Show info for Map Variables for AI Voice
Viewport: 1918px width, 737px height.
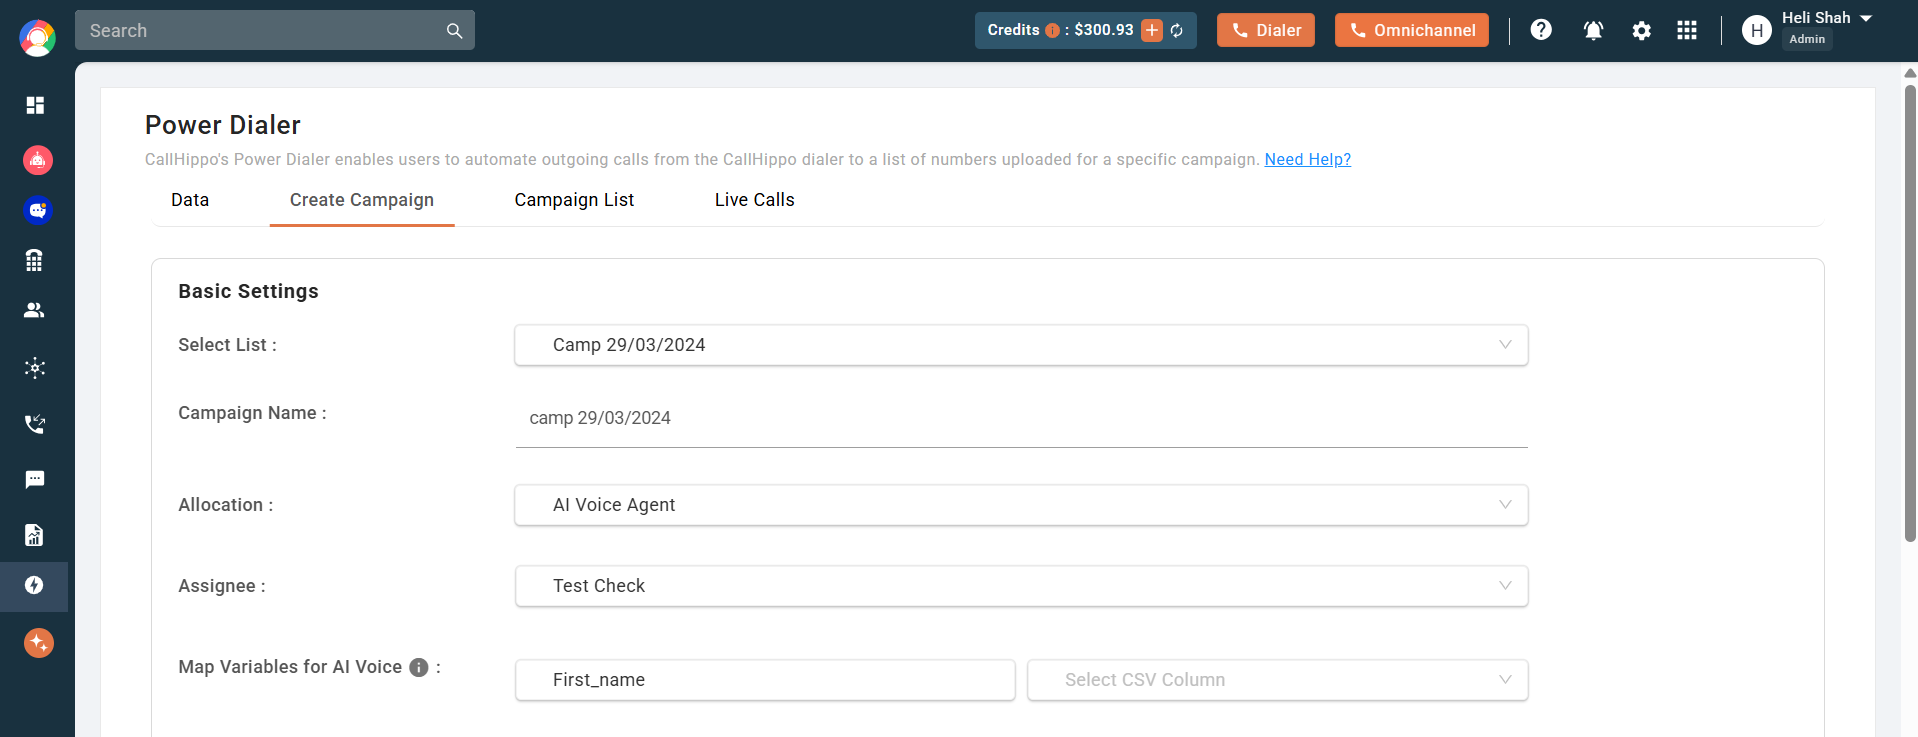pyautogui.click(x=419, y=667)
